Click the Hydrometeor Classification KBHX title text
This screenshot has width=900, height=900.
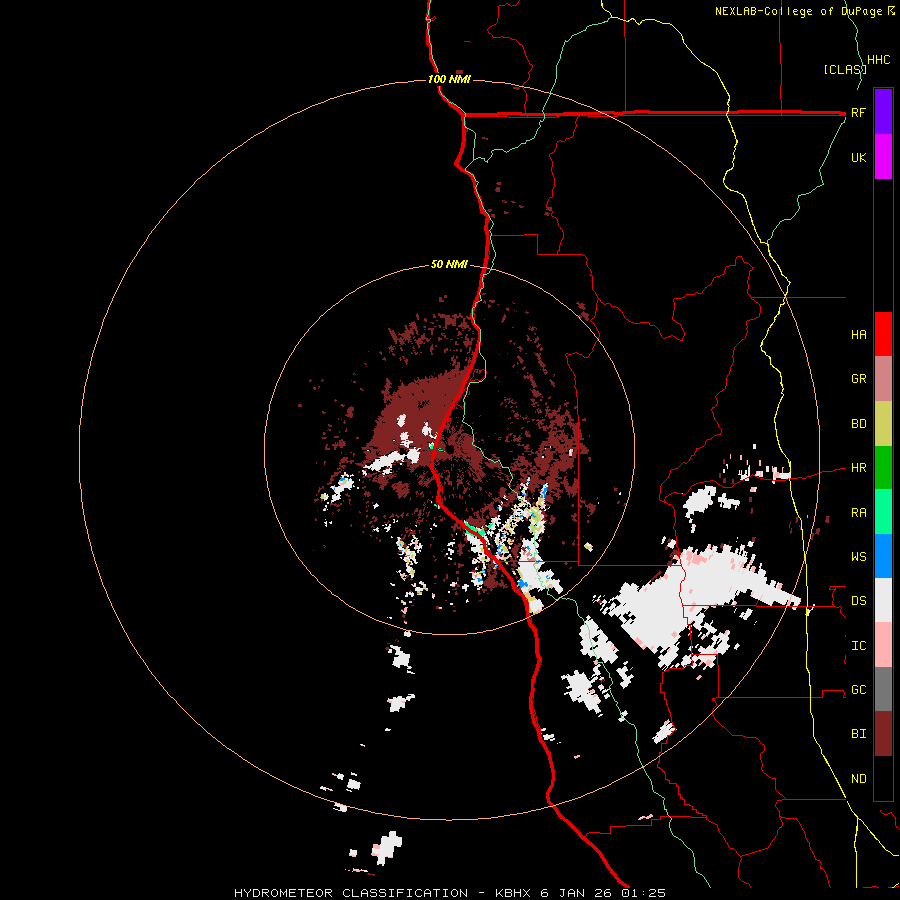click(x=450, y=893)
